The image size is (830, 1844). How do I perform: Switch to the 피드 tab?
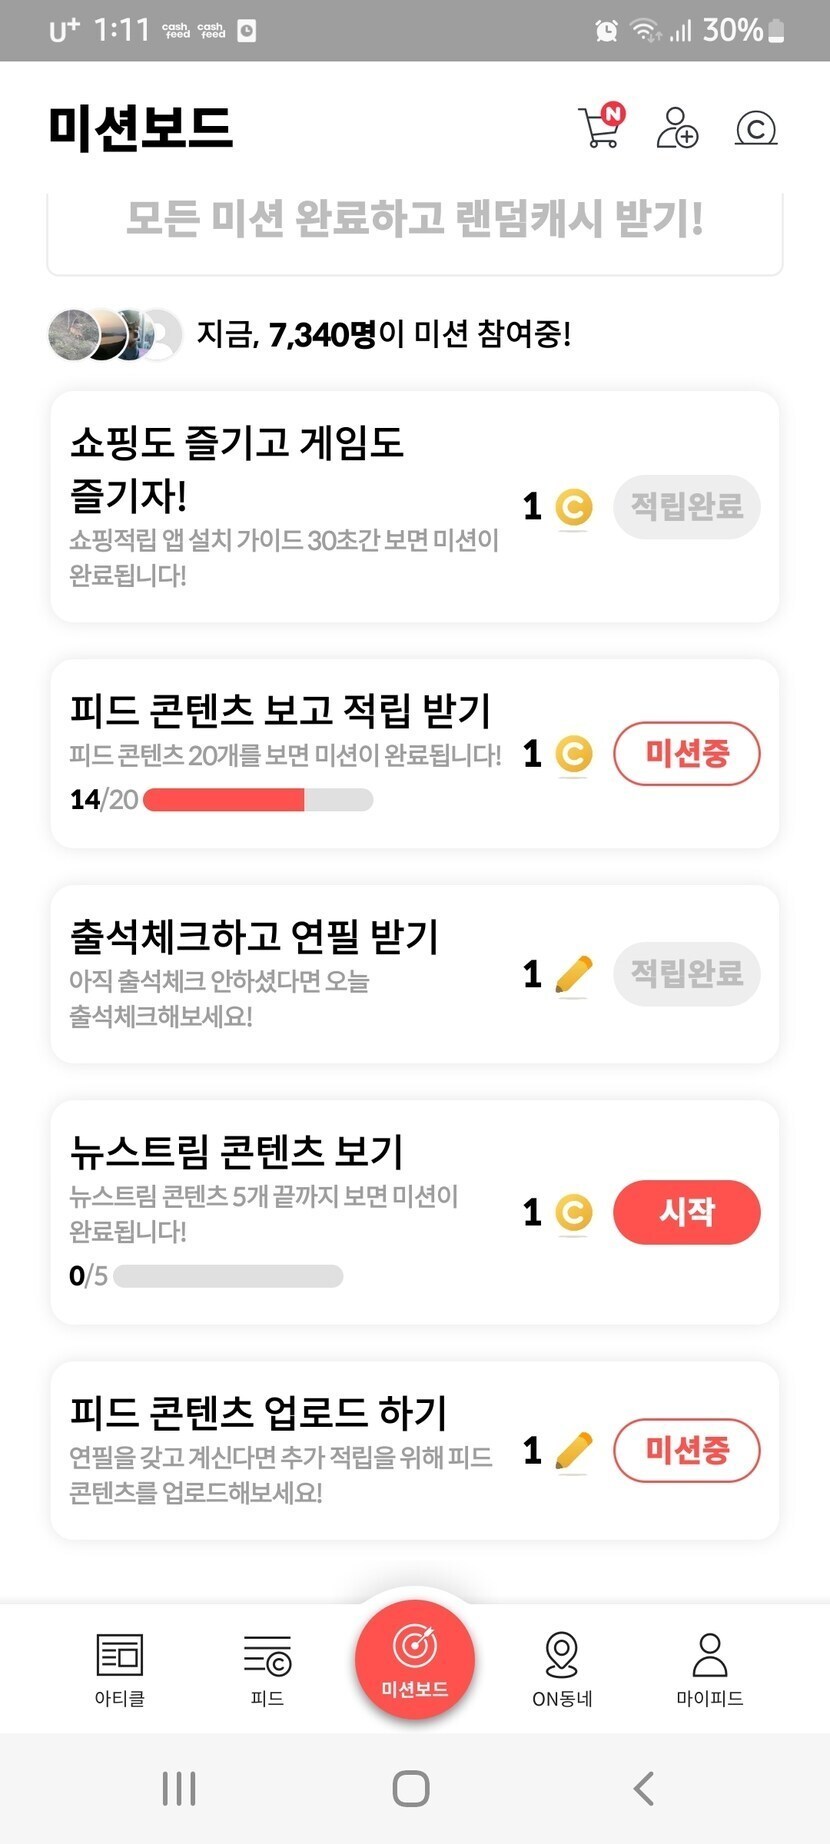coord(267,1668)
